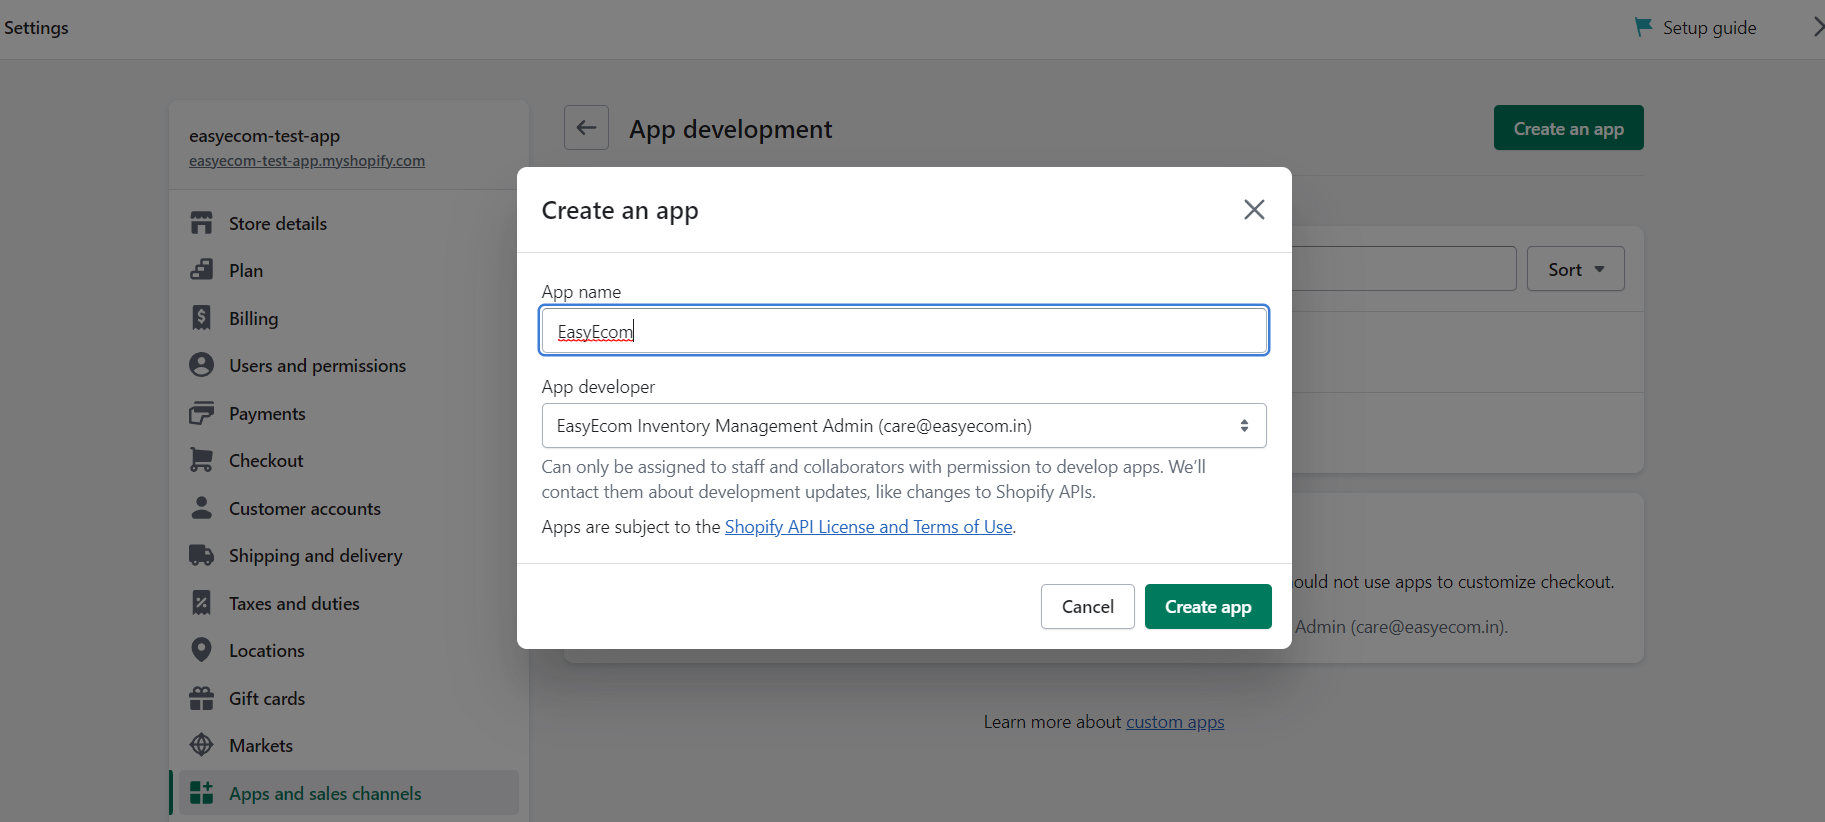Open the App developer dropdown

click(904, 426)
